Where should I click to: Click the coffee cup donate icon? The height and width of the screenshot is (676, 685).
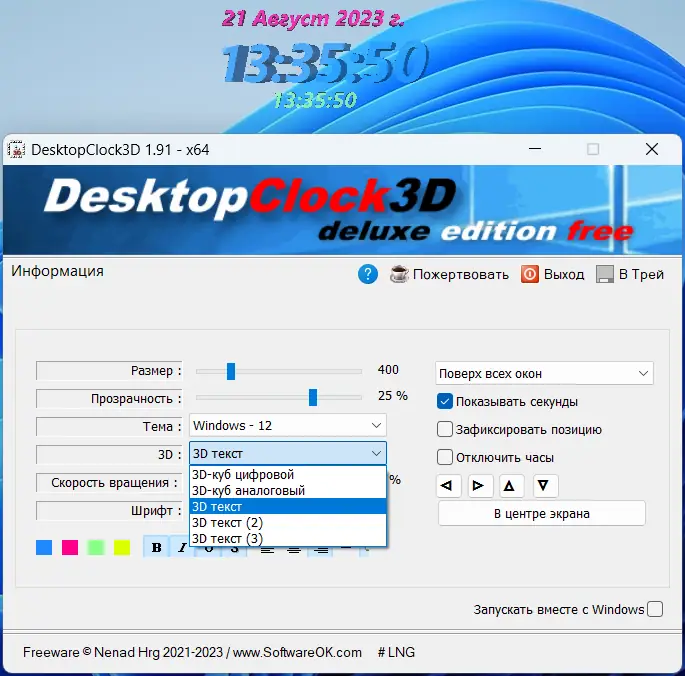(x=399, y=274)
